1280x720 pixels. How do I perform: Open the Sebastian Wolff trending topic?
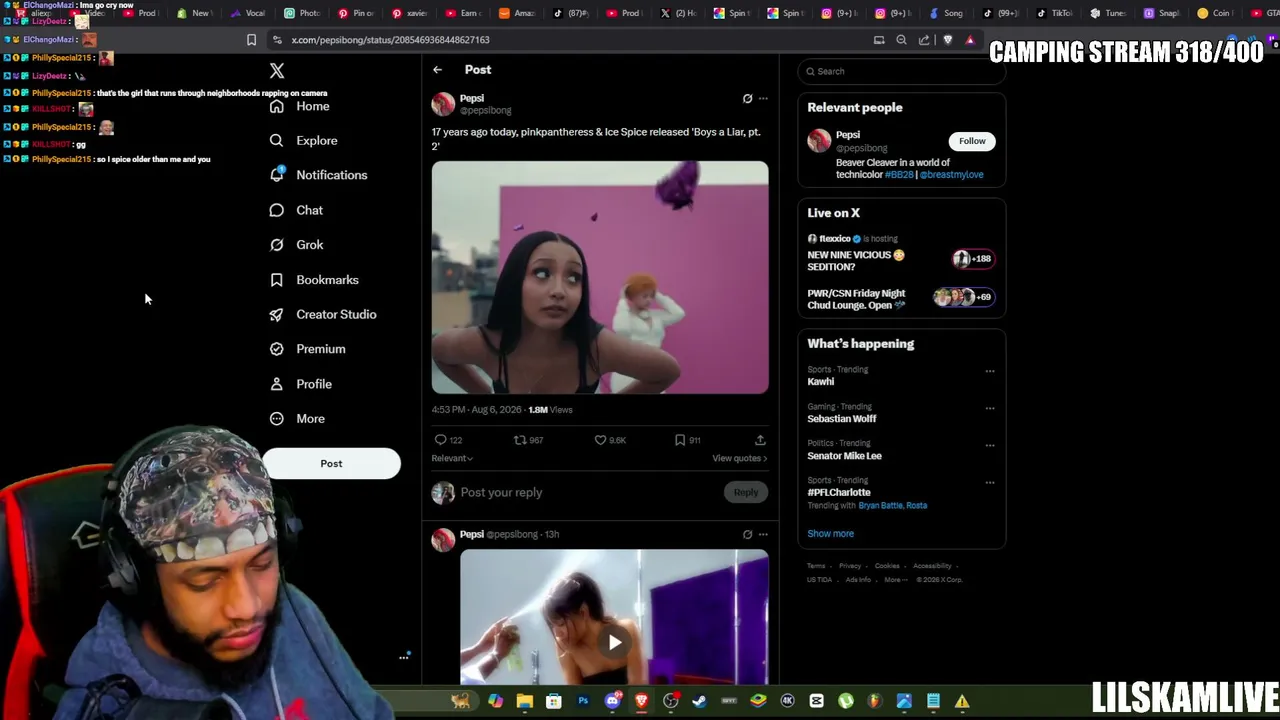[842, 419]
